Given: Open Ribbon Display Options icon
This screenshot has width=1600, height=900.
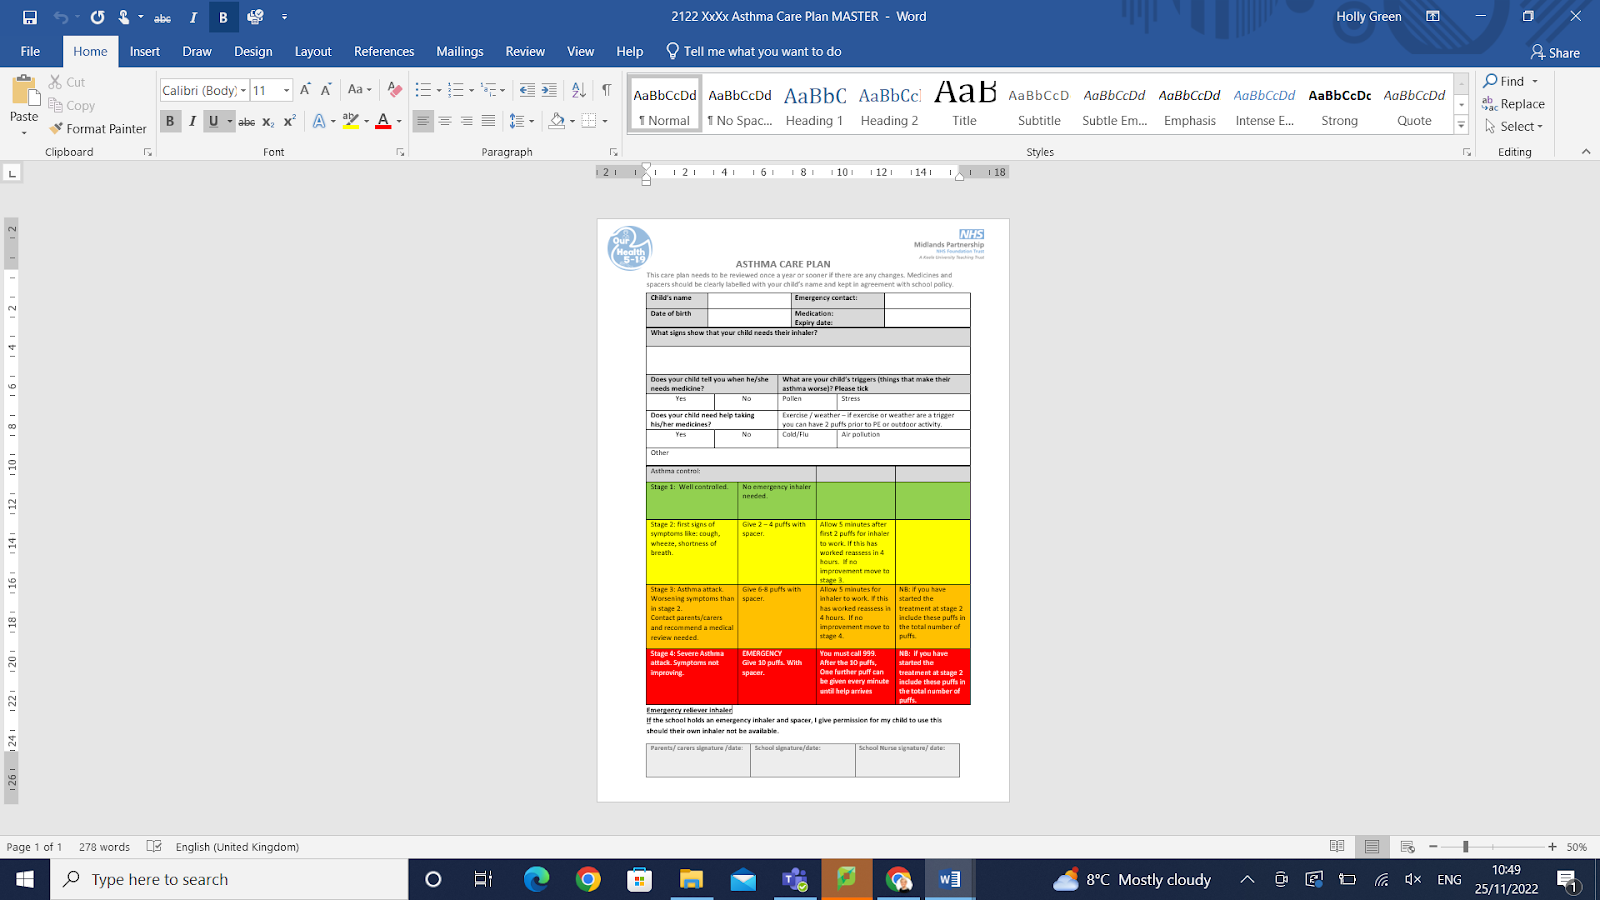Looking at the screenshot, I should point(1433,17).
